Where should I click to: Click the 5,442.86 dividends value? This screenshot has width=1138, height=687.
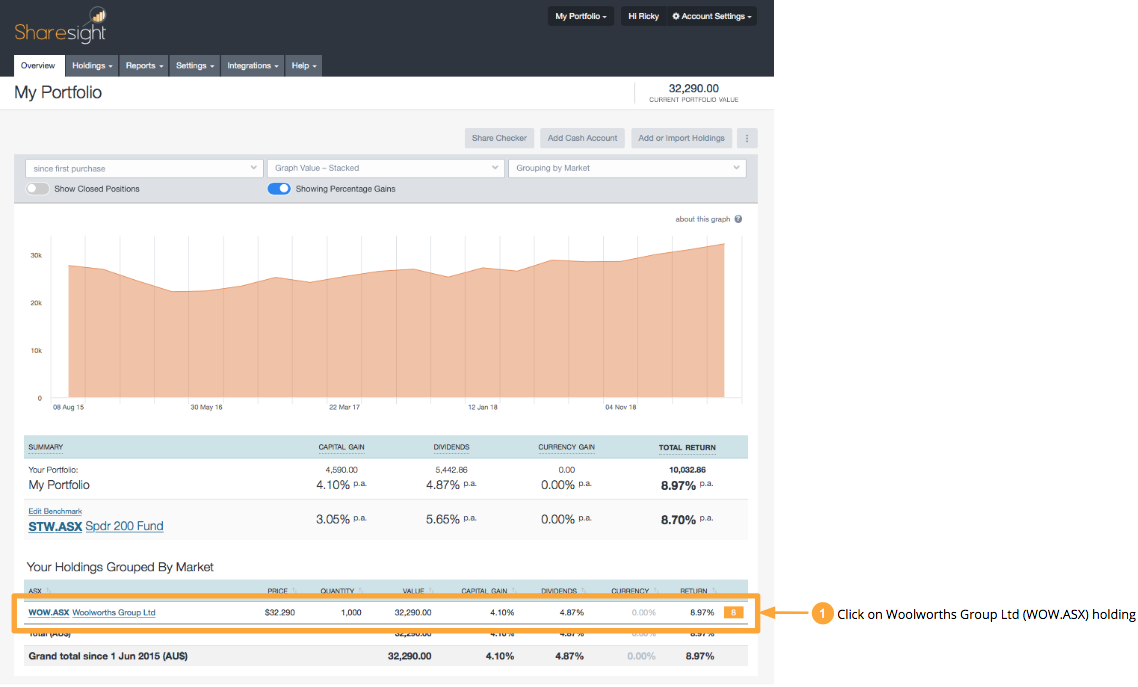click(x=451, y=470)
